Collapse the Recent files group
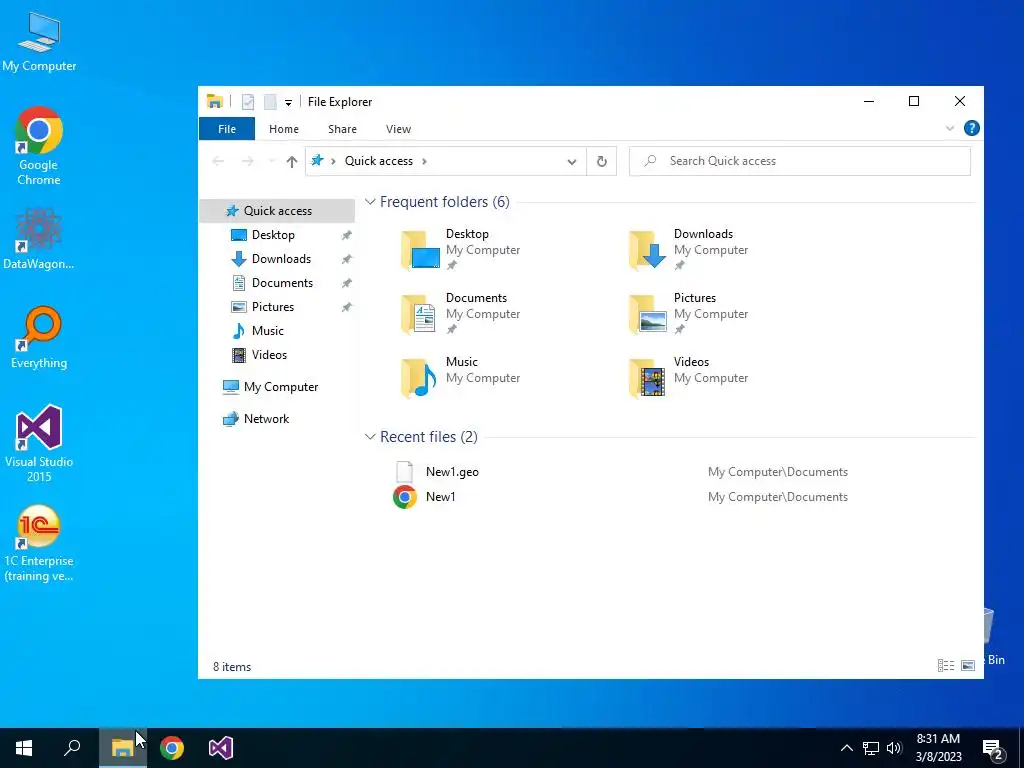The image size is (1024, 768). click(x=370, y=436)
